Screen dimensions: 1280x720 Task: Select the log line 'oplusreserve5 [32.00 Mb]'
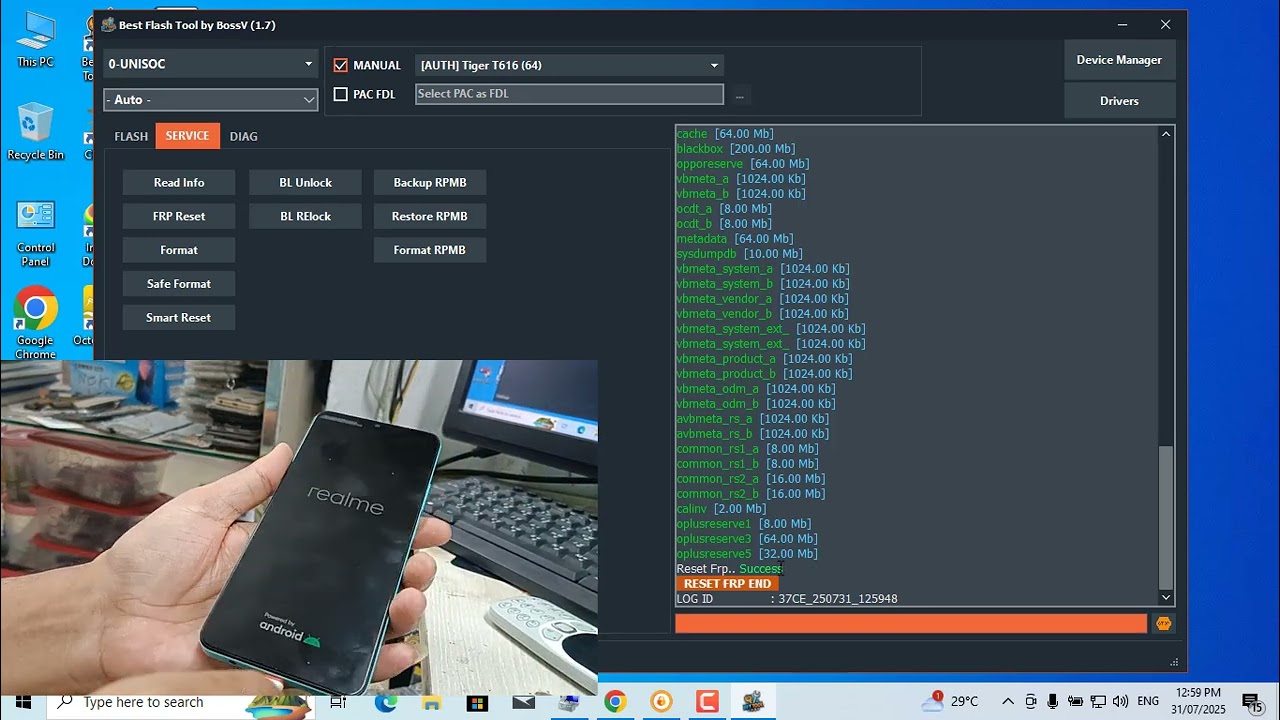pyautogui.click(x=747, y=554)
